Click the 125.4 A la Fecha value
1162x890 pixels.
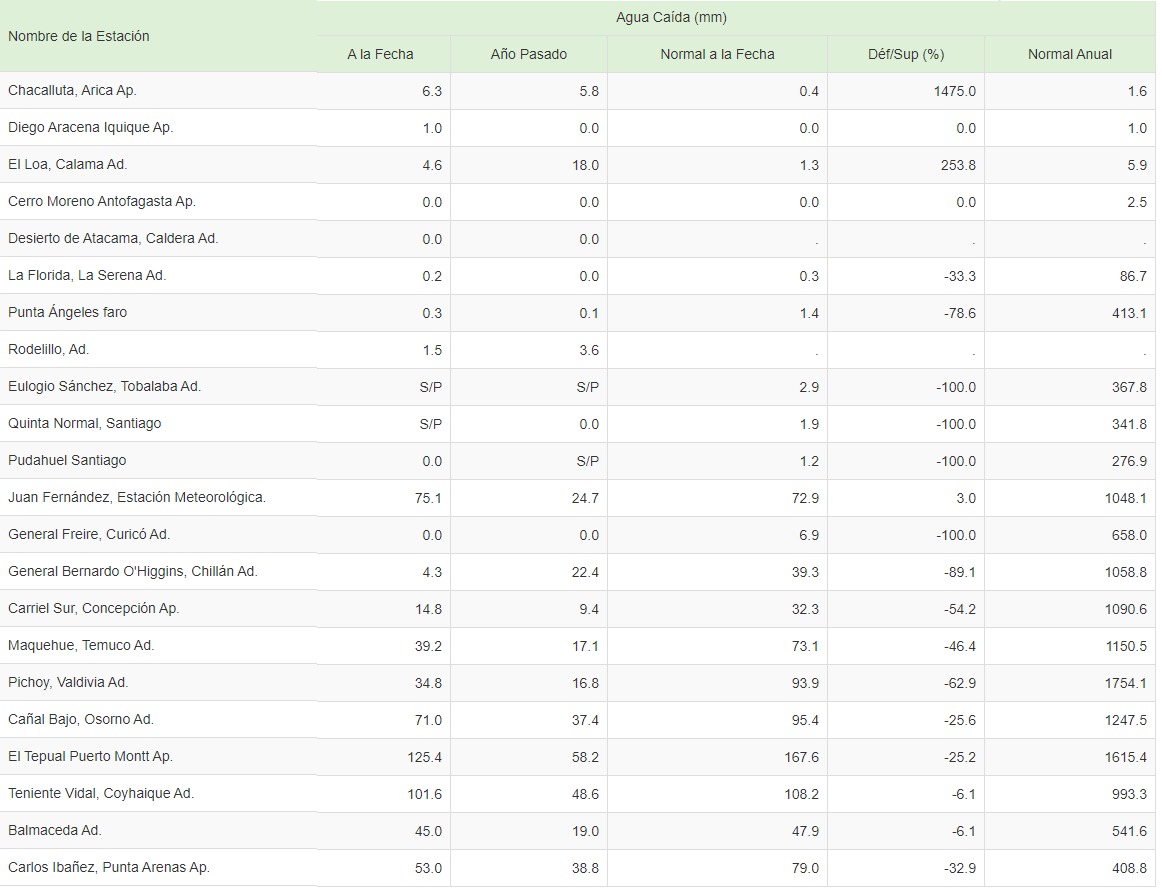pyautogui.click(x=424, y=757)
